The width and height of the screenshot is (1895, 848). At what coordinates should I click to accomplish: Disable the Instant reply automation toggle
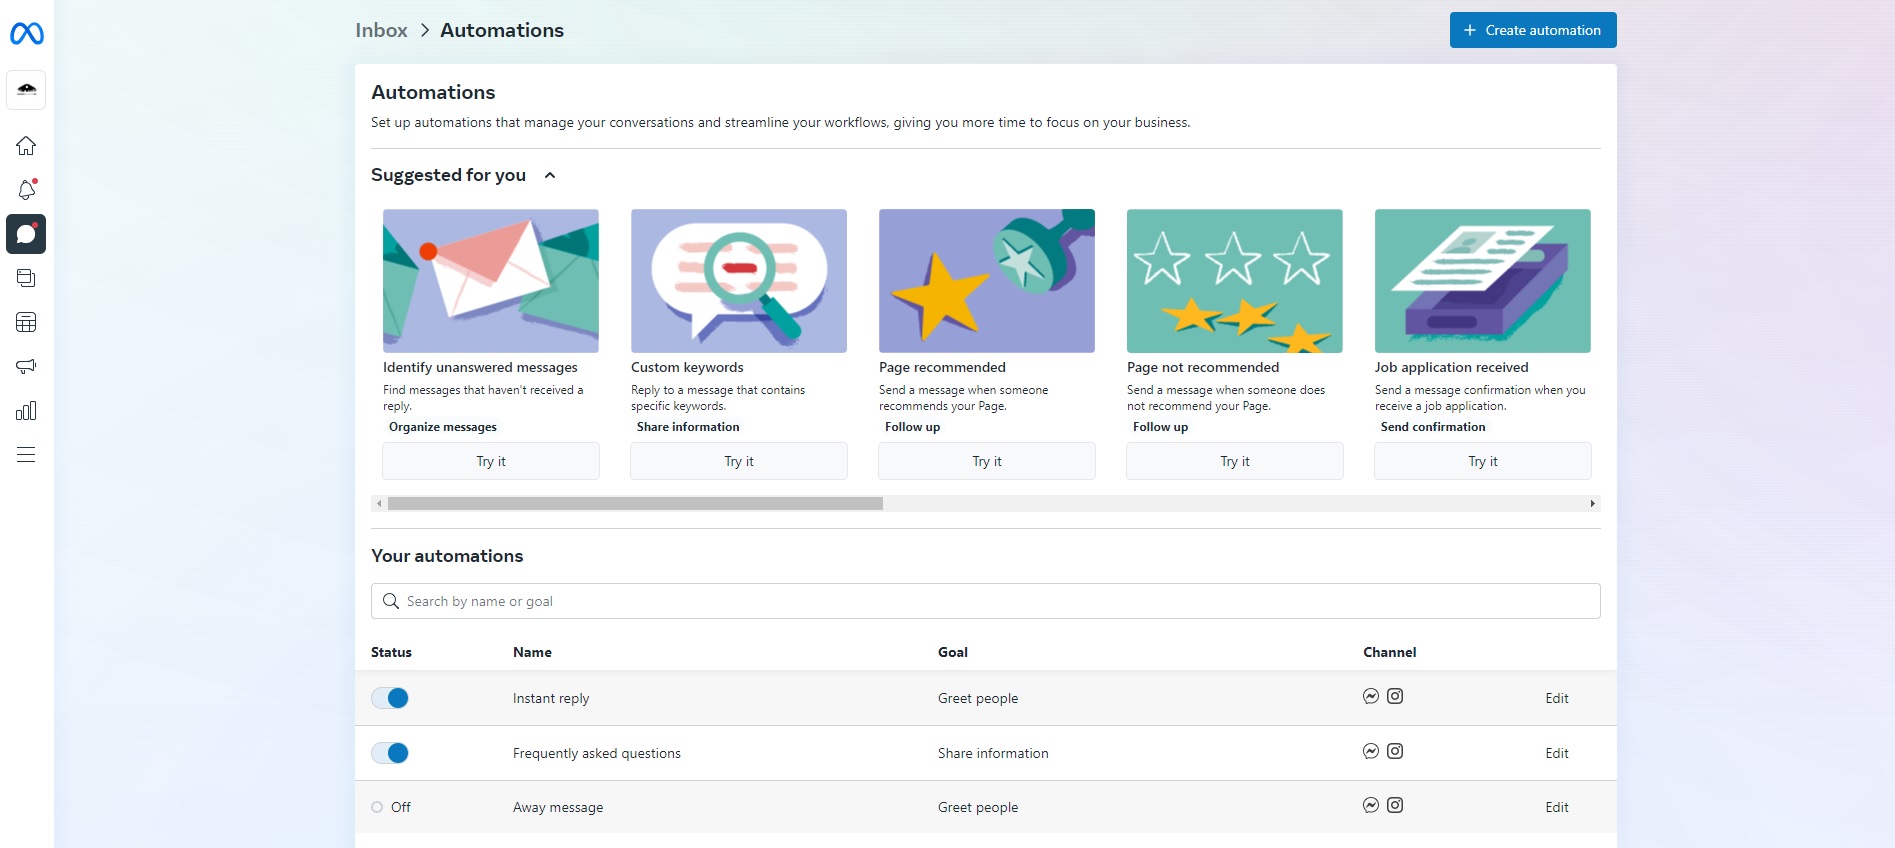point(390,698)
